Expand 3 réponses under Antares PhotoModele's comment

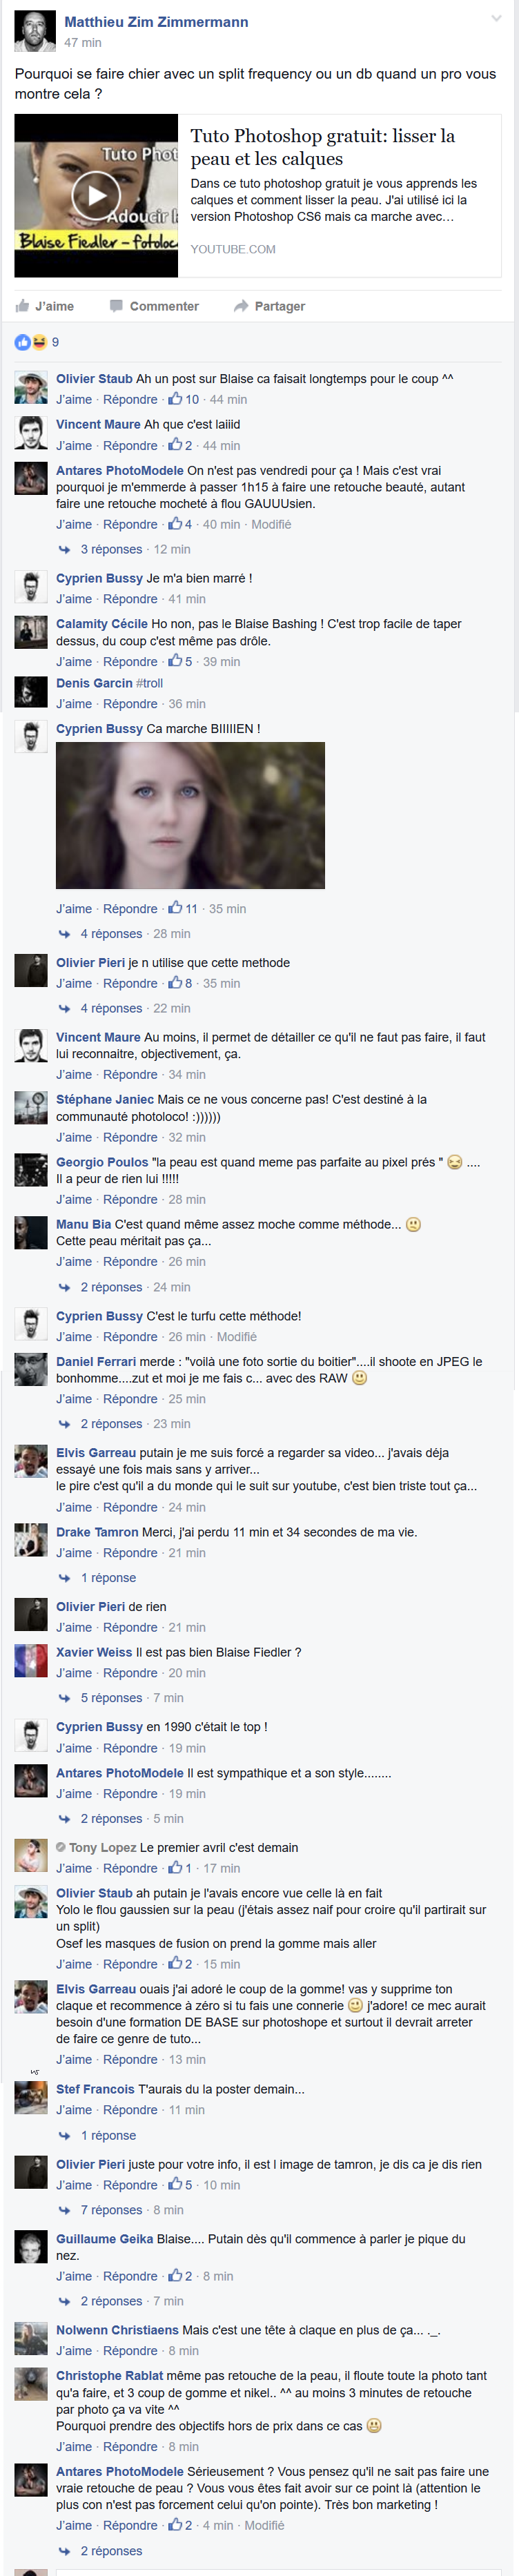[x=111, y=549]
